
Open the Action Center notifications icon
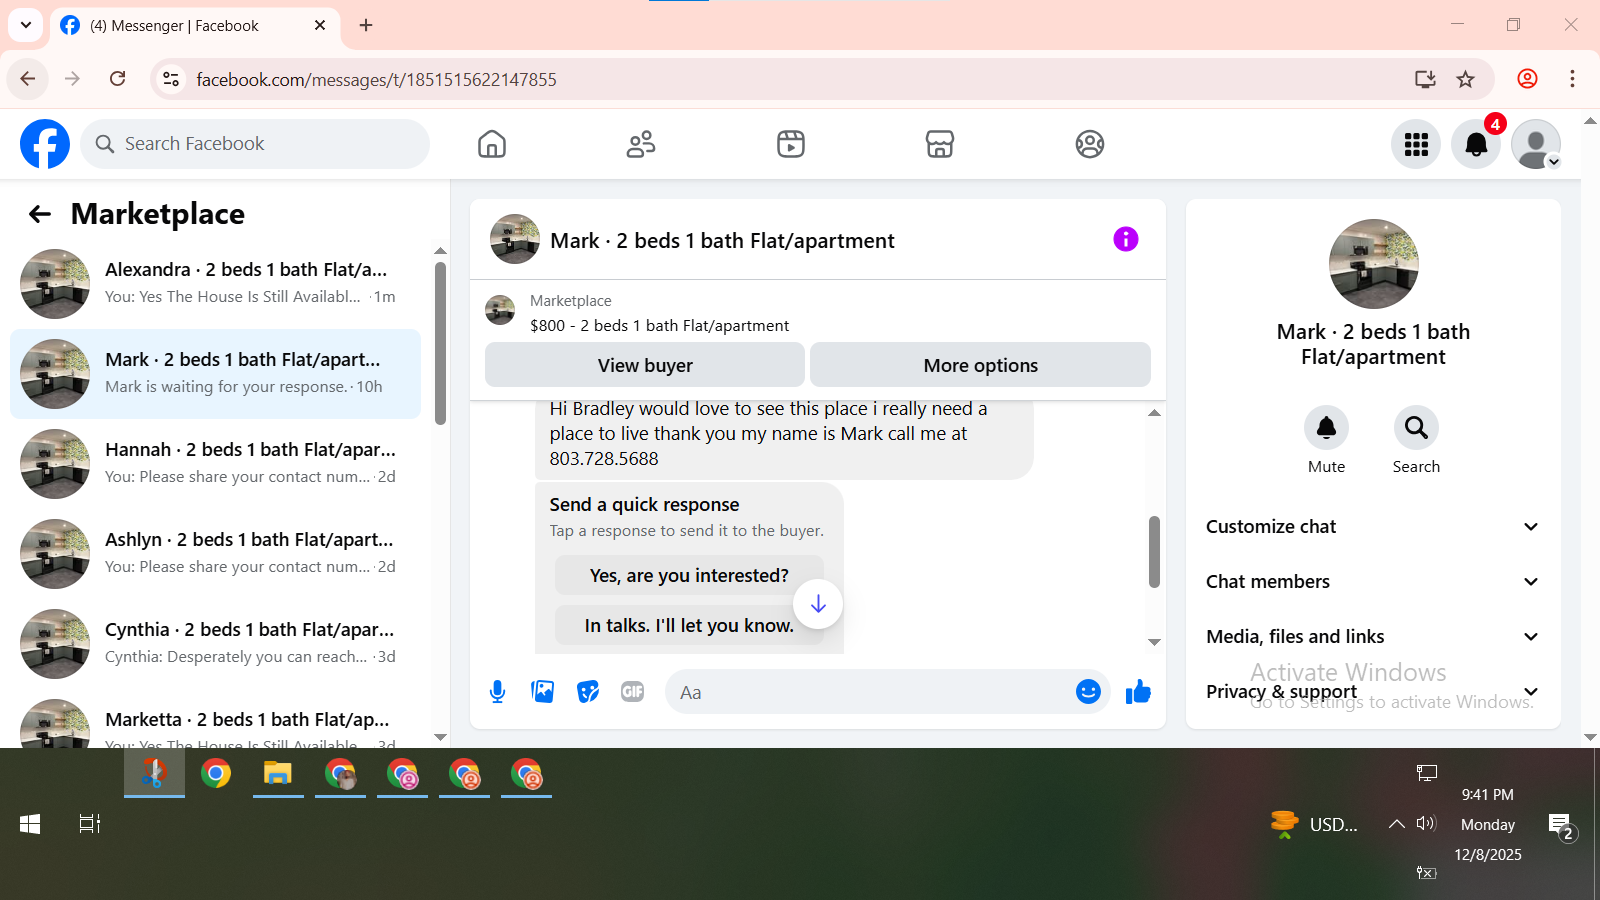tap(1562, 826)
